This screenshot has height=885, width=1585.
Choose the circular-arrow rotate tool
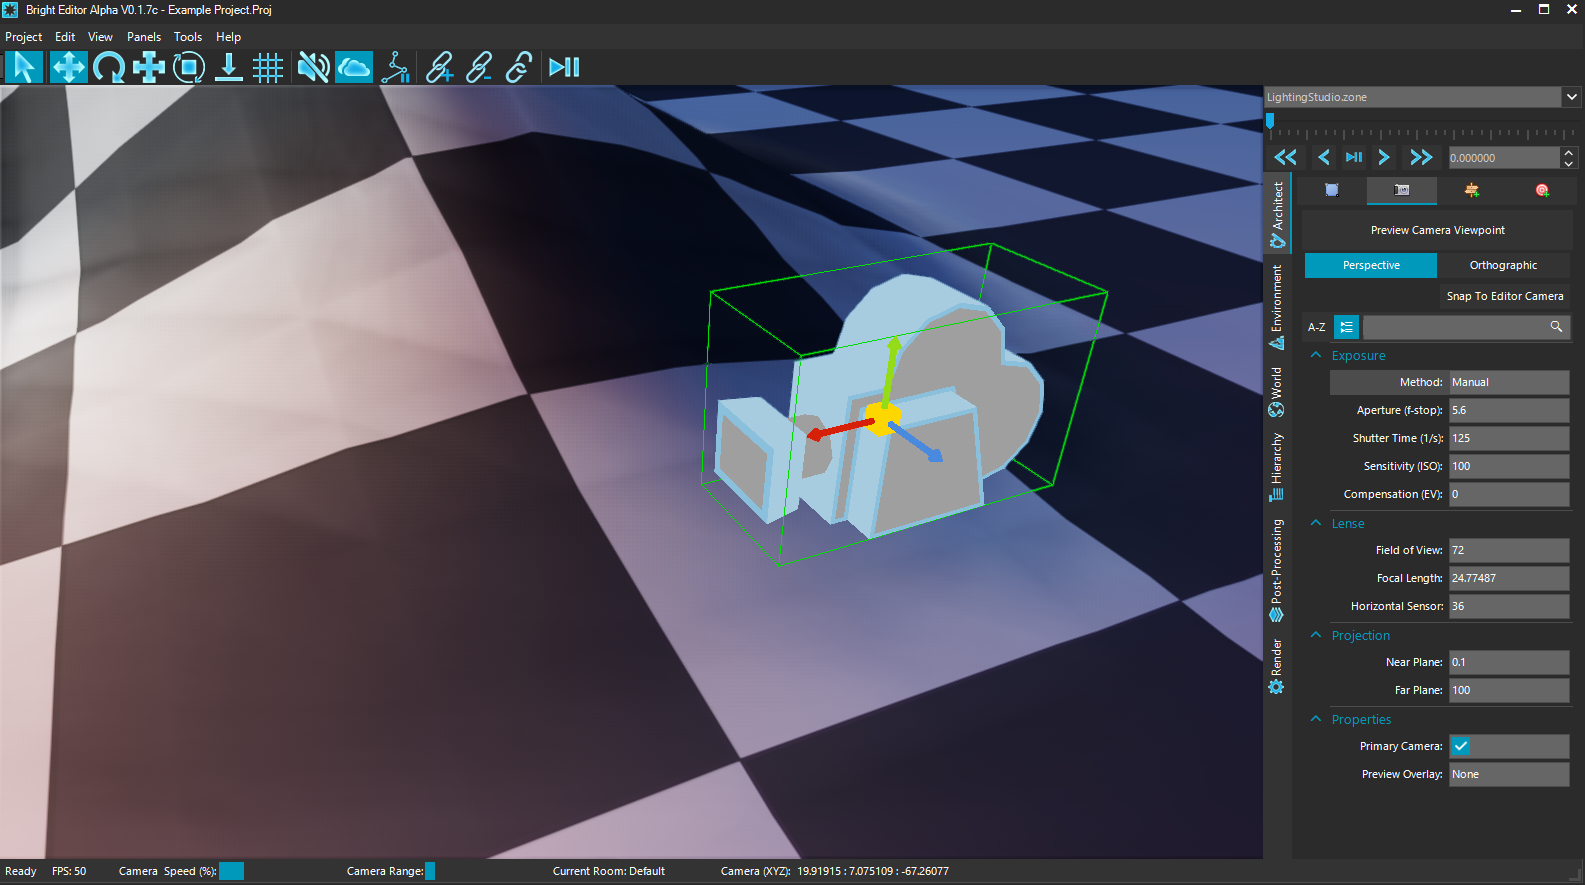pos(108,67)
